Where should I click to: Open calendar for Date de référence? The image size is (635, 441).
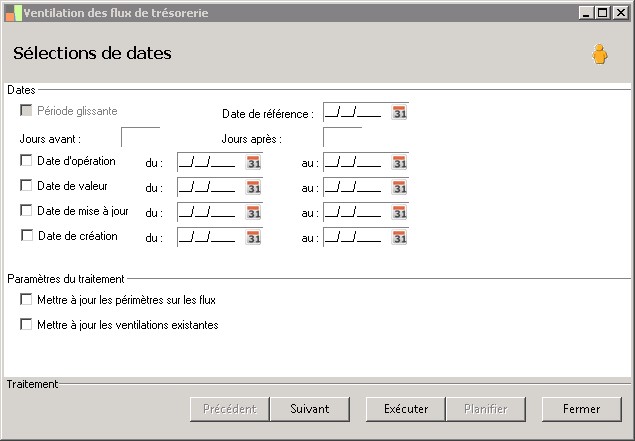[x=400, y=113]
